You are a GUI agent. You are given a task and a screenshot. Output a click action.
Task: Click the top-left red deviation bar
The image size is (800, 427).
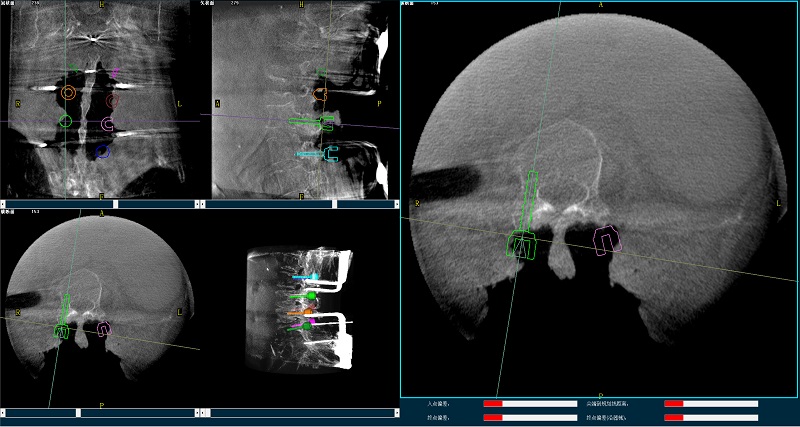492,403
